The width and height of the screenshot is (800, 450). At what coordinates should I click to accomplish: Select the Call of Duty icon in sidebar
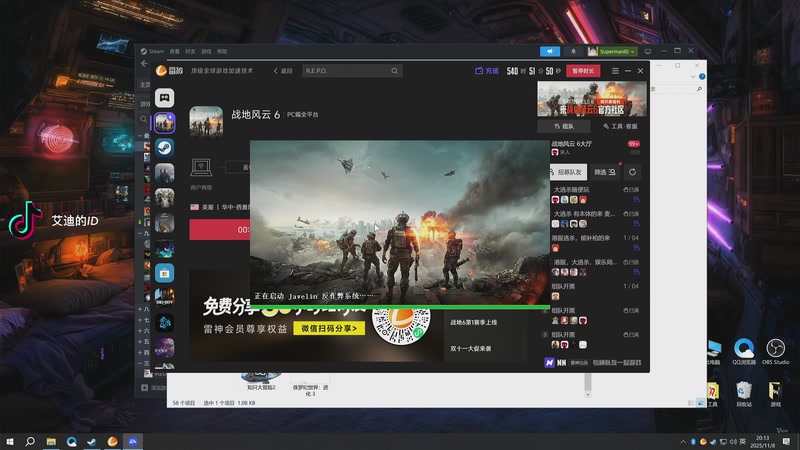164,297
